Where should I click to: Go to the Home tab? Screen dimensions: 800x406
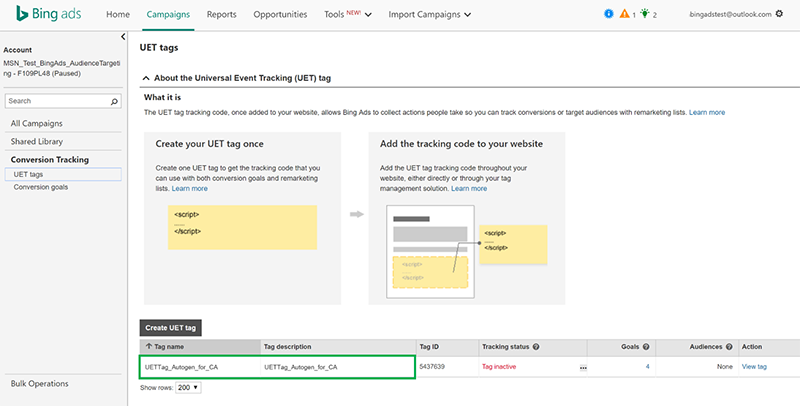pyautogui.click(x=118, y=14)
